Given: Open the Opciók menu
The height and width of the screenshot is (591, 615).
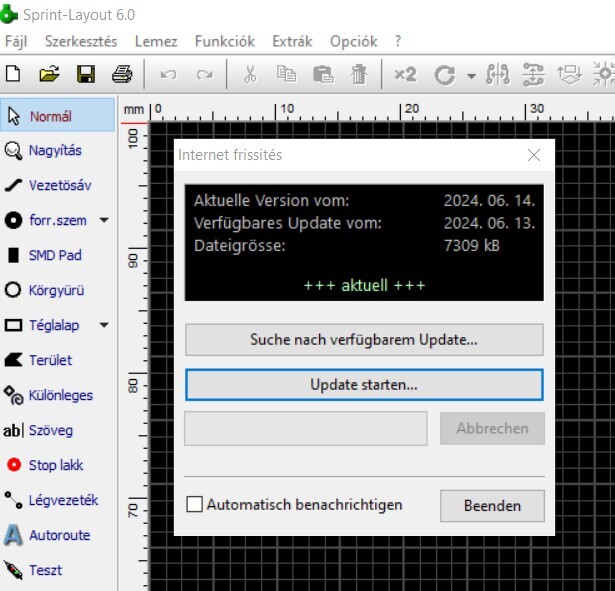Looking at the screenshot, I should [x=353, y=41].
